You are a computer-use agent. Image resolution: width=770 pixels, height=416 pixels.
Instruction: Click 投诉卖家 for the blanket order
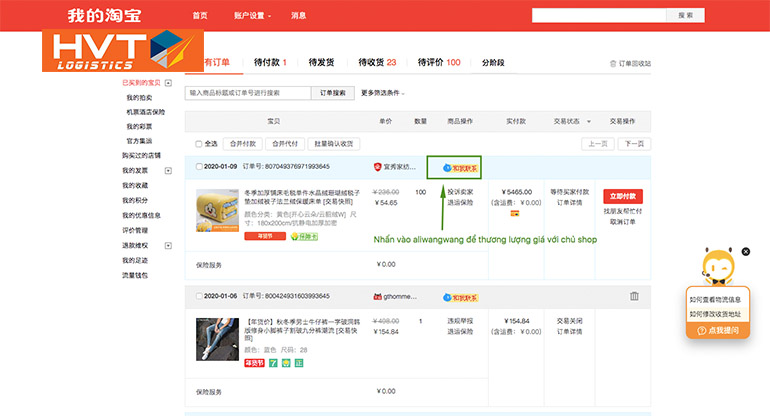(x=460, y=192)
